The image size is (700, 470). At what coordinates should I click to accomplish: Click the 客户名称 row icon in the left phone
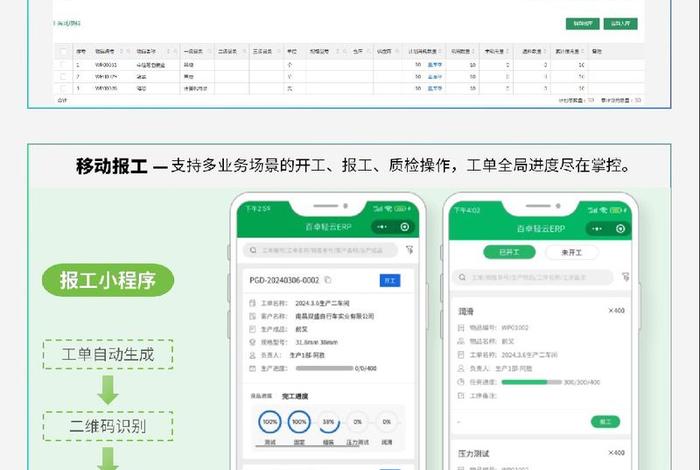point(252,316)
